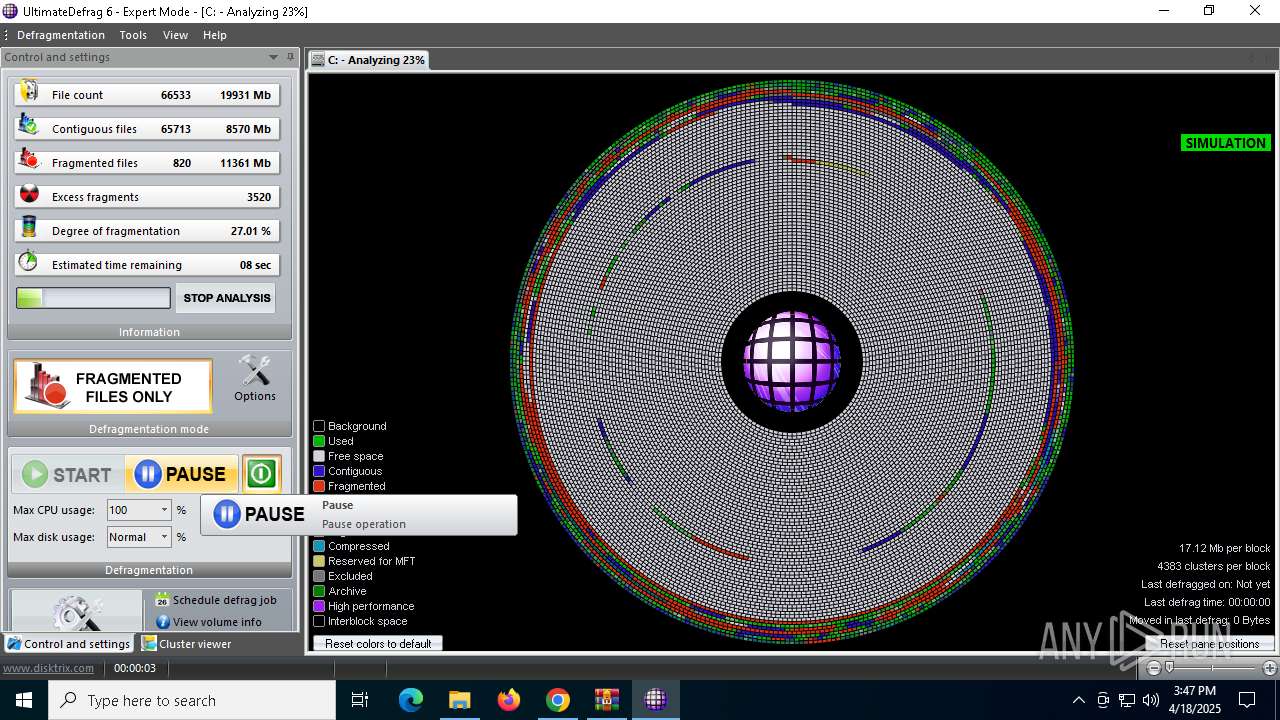Click the Compressed color swatch

319,546
